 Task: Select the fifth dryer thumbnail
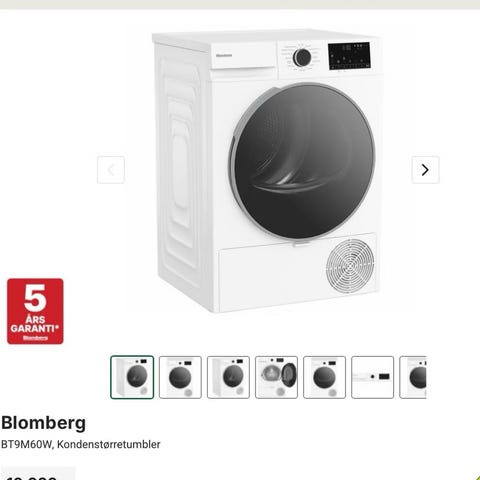click(324, 377)
